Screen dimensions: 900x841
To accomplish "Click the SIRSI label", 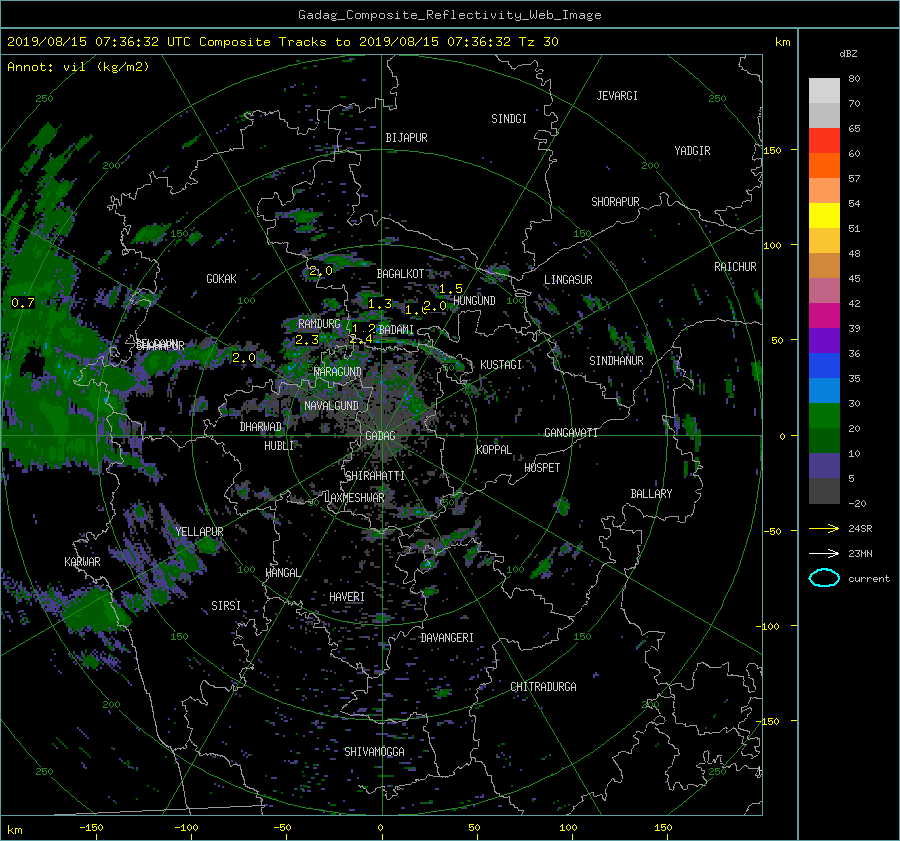I will pyautogui.click(x=226, y=606).
